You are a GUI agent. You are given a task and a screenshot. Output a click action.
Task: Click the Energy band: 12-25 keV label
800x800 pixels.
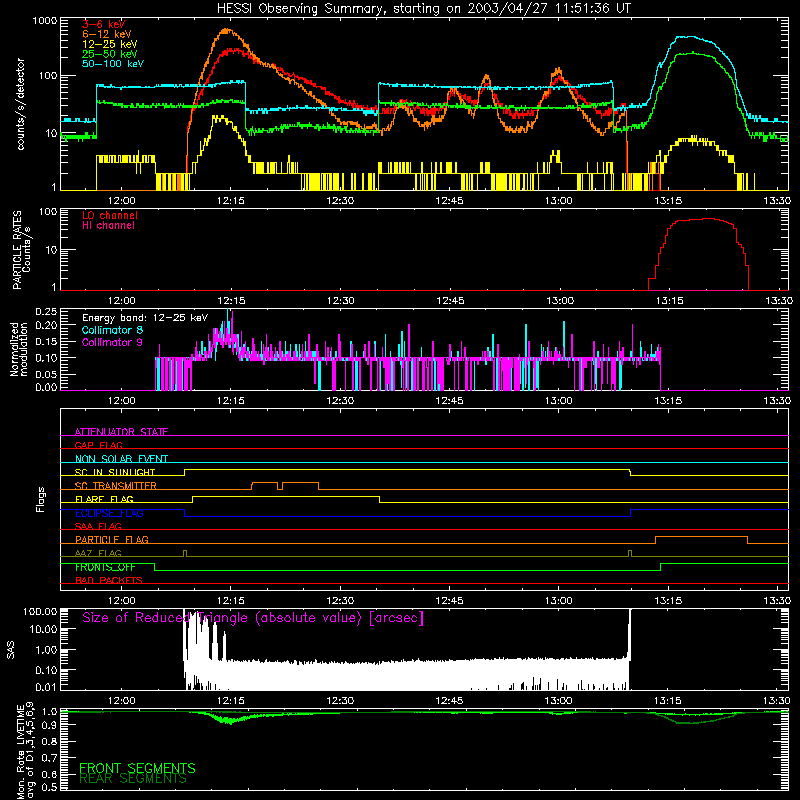coord(145,318)
